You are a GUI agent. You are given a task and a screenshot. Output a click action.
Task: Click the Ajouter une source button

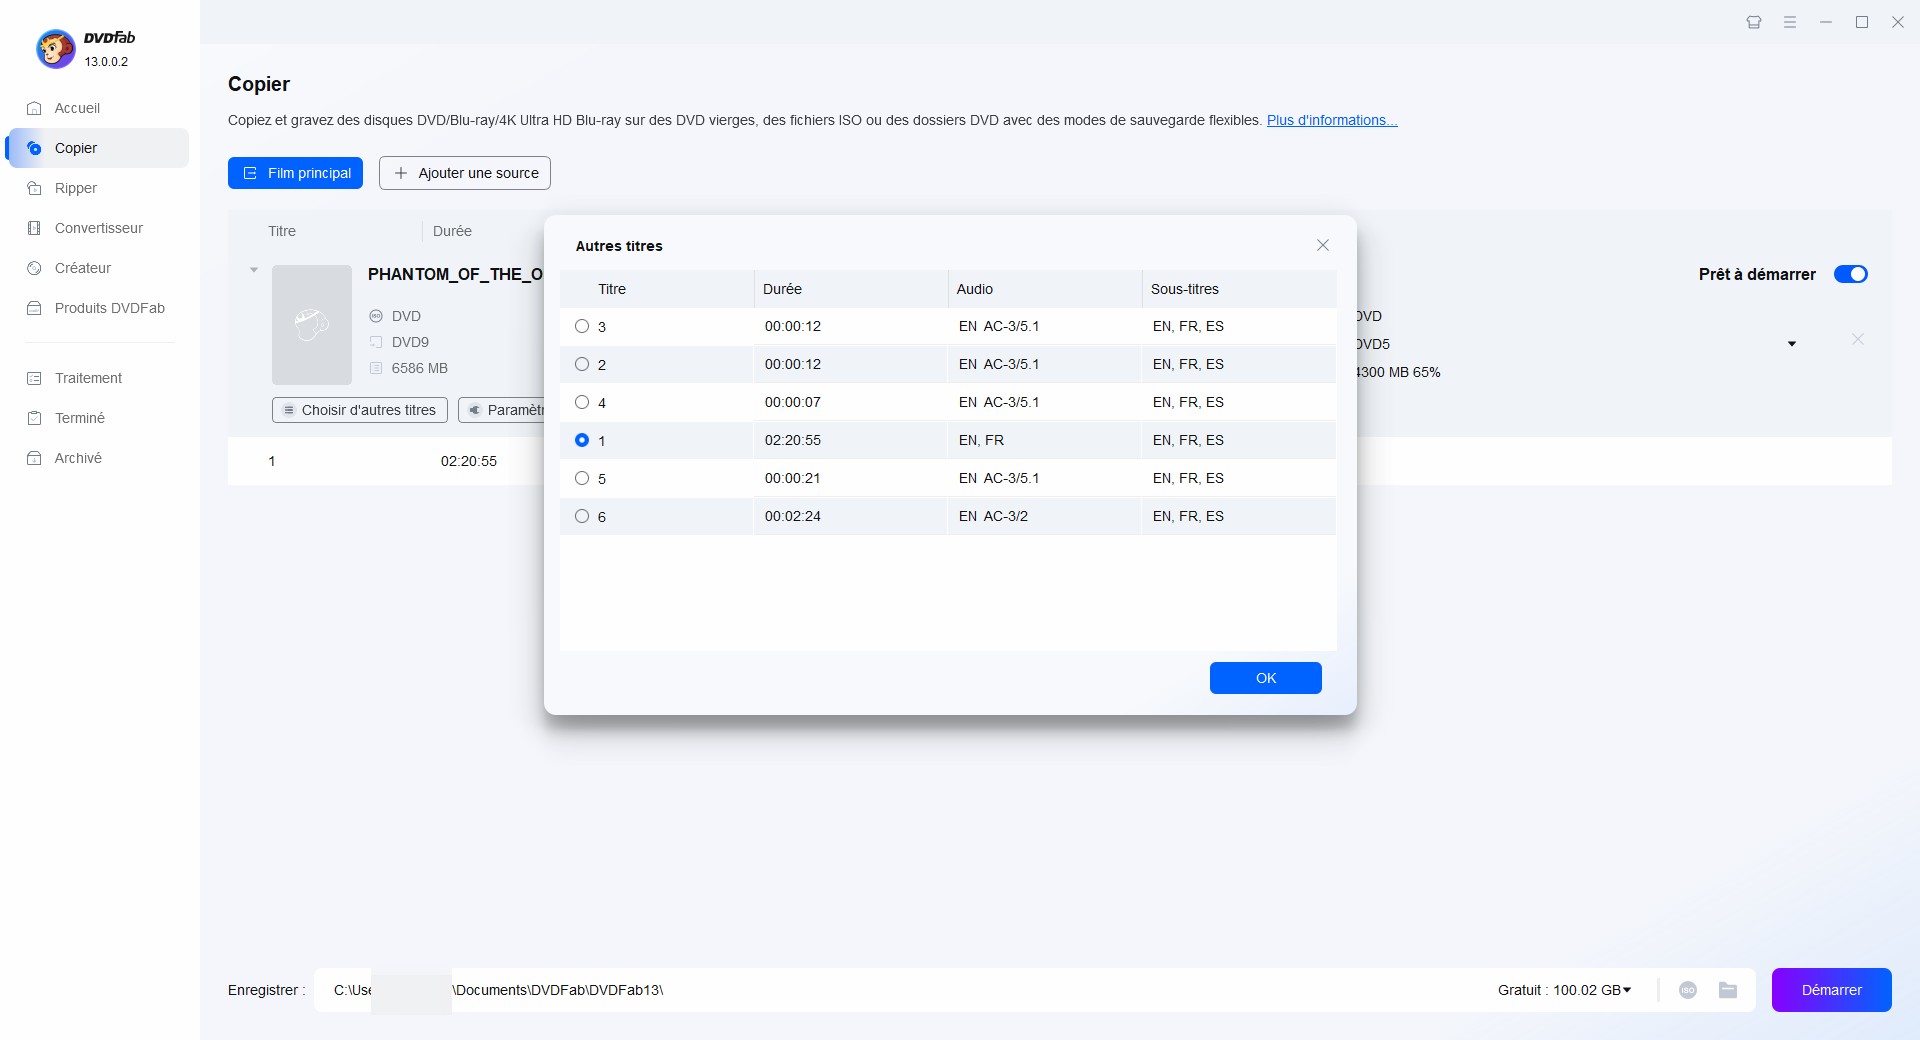coord(465,173)
